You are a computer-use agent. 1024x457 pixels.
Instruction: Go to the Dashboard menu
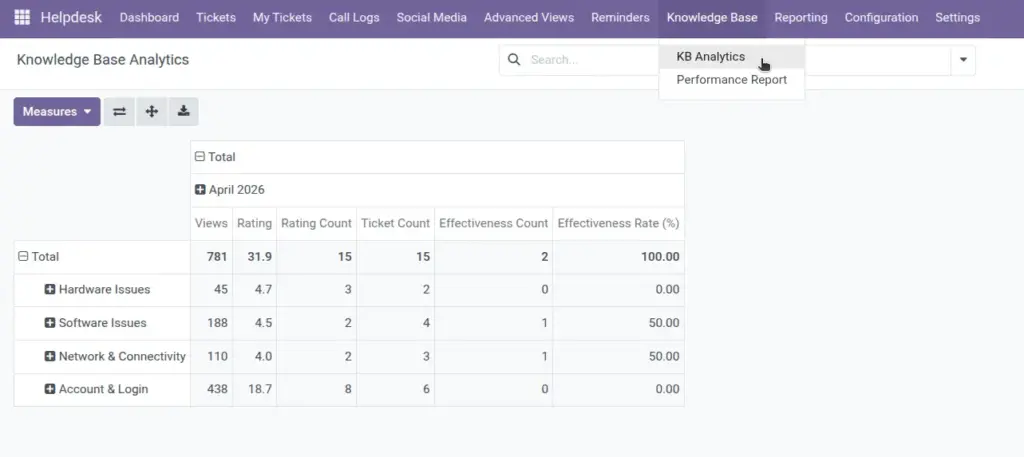(x=149, y=18)
